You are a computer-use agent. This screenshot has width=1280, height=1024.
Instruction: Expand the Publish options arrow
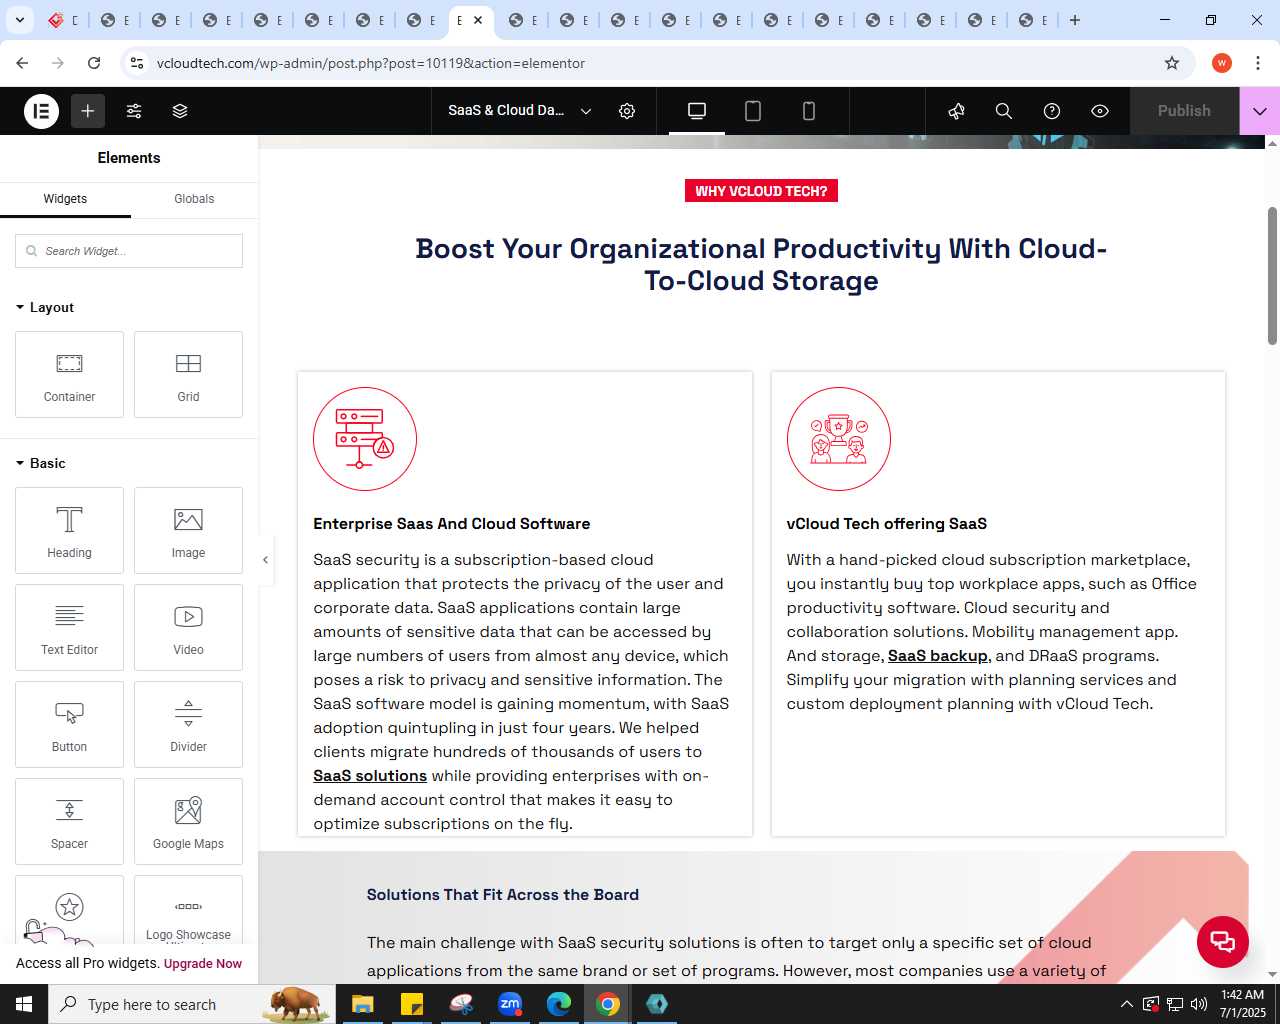tap(1260, 111)
